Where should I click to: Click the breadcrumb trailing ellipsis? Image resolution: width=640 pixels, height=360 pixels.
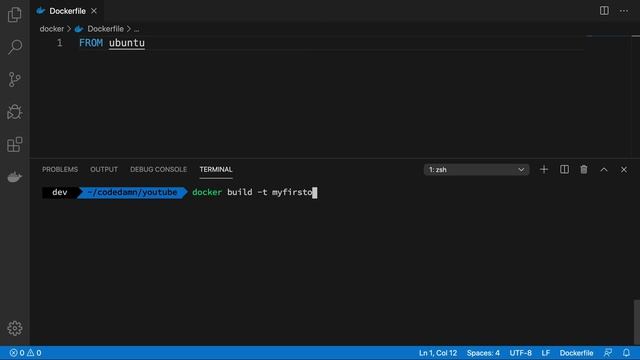click(x=136, y=29)
